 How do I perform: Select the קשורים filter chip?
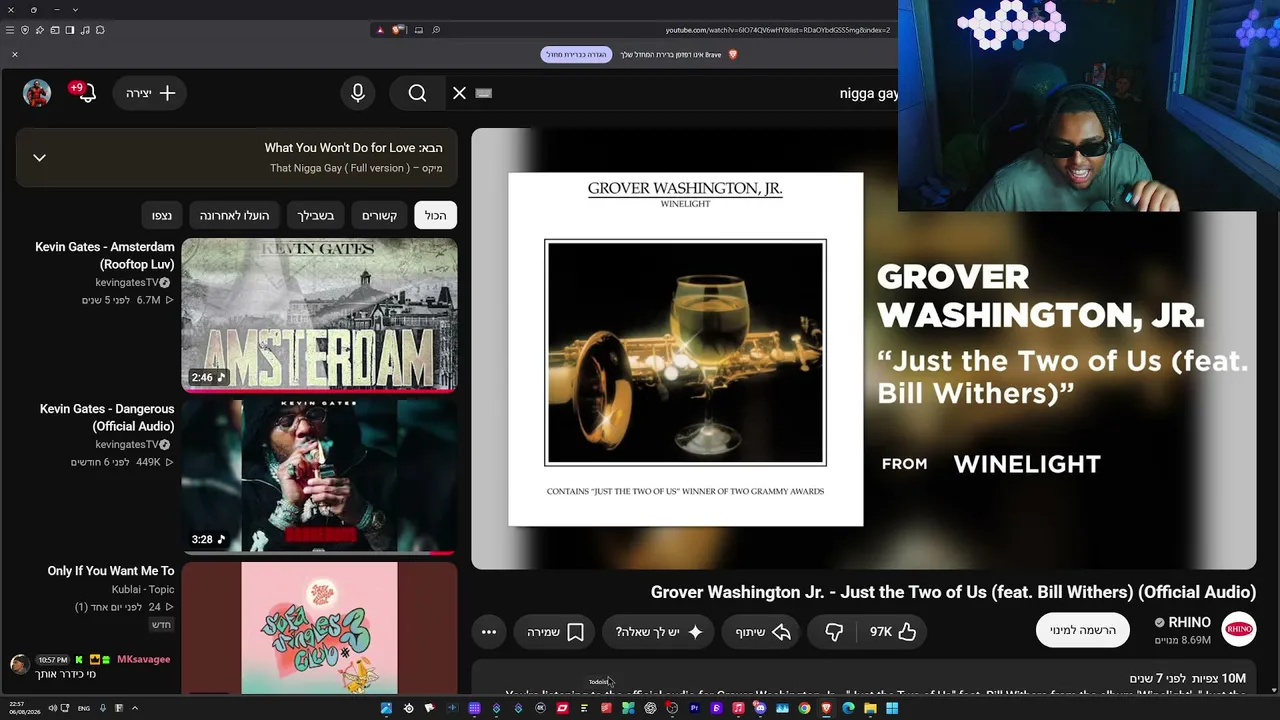tap(379, 215)
